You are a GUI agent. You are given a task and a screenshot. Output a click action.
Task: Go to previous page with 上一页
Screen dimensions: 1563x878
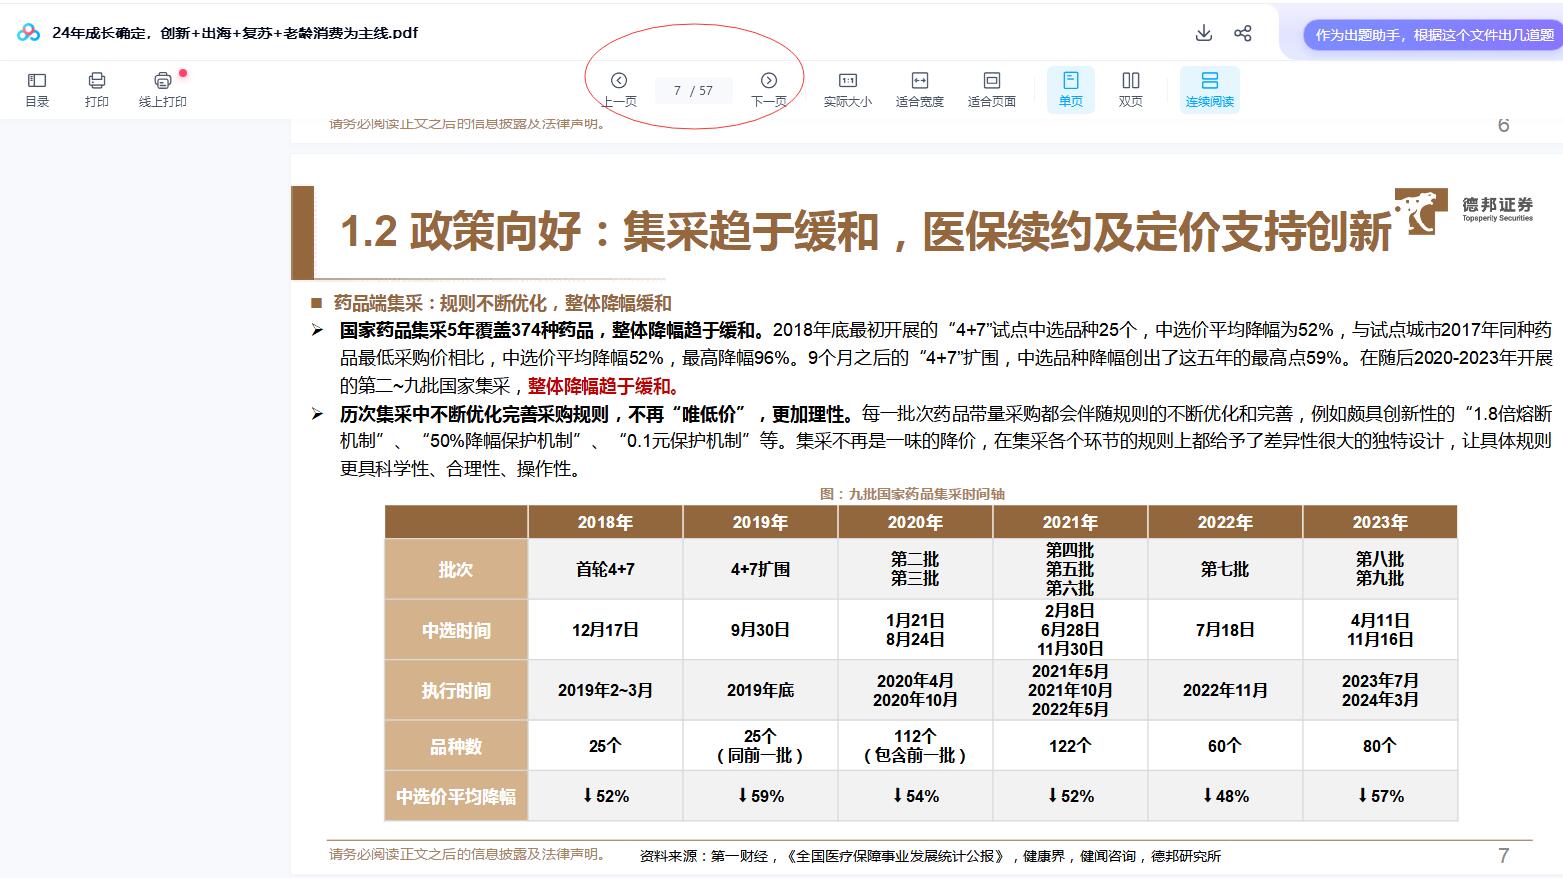[619, 88]
